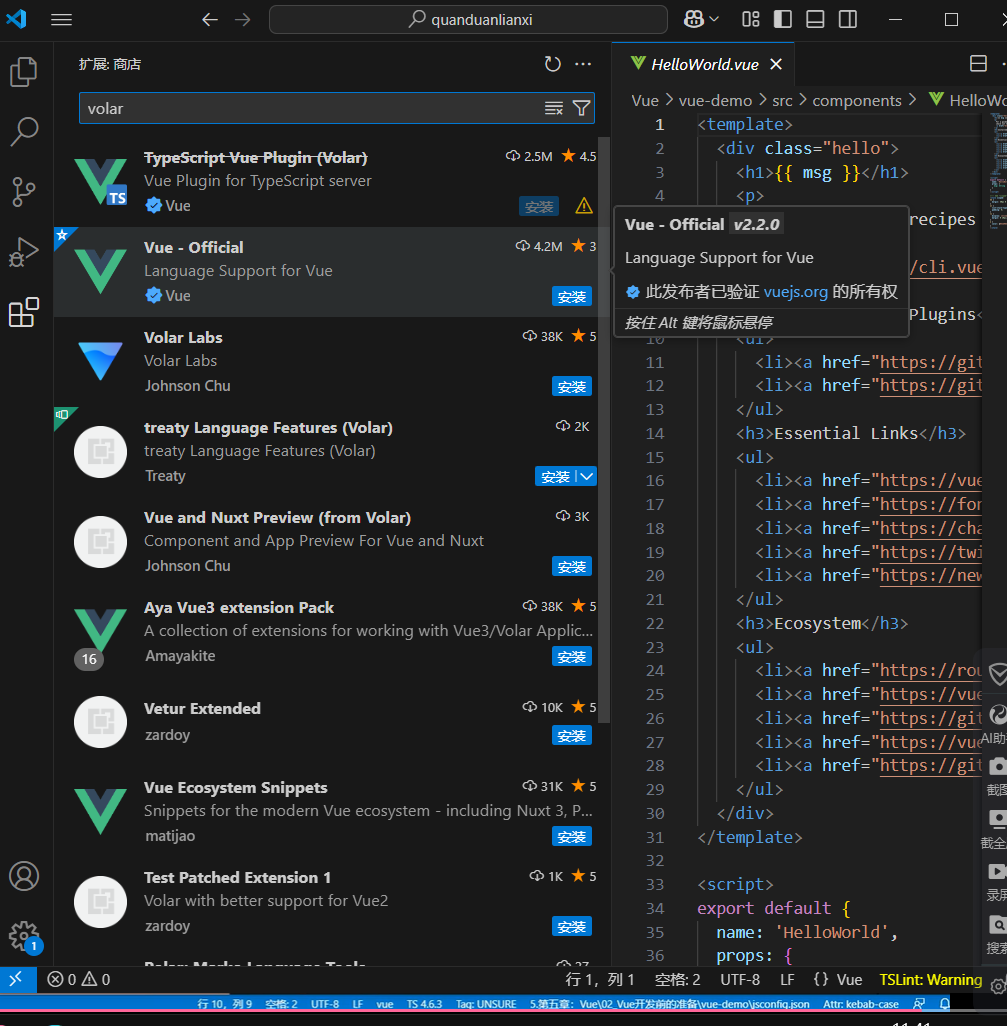This screenshot has height=1026, width=1007.
Task: Open the Copilot dropdown chevron
Action: [x=714, y=20]
